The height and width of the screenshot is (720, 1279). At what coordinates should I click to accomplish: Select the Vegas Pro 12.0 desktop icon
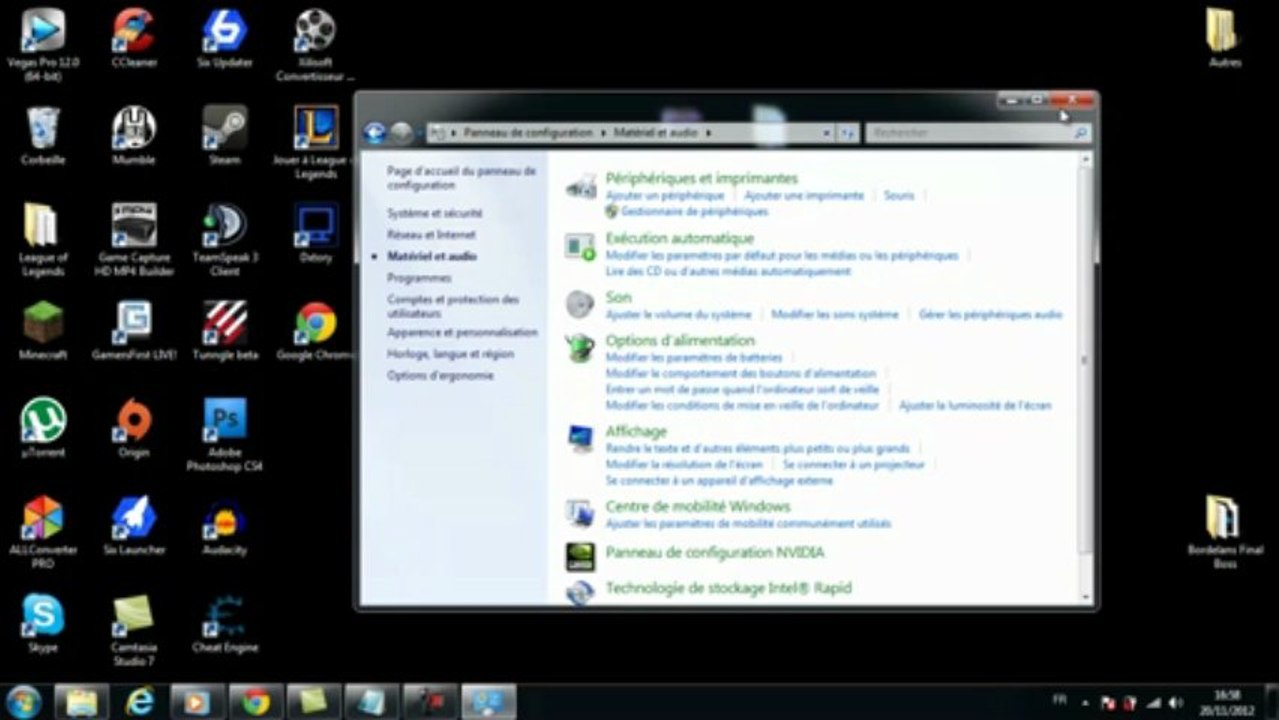[x=43, y=45]
